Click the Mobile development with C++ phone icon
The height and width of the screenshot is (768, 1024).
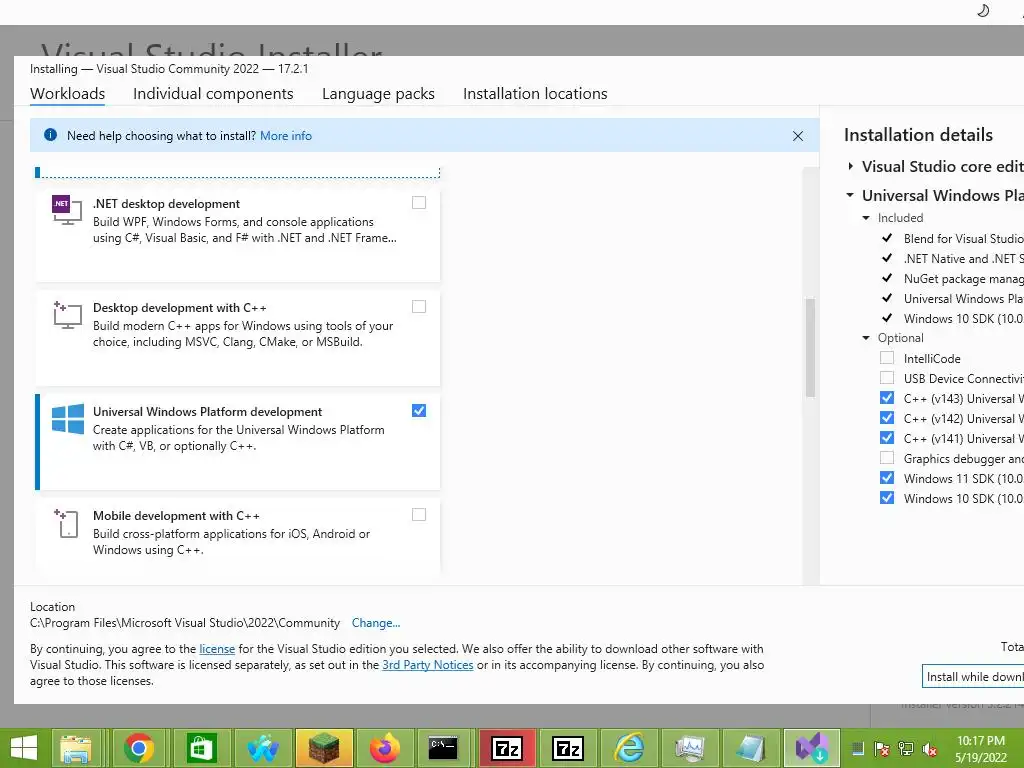coord(67,523)
